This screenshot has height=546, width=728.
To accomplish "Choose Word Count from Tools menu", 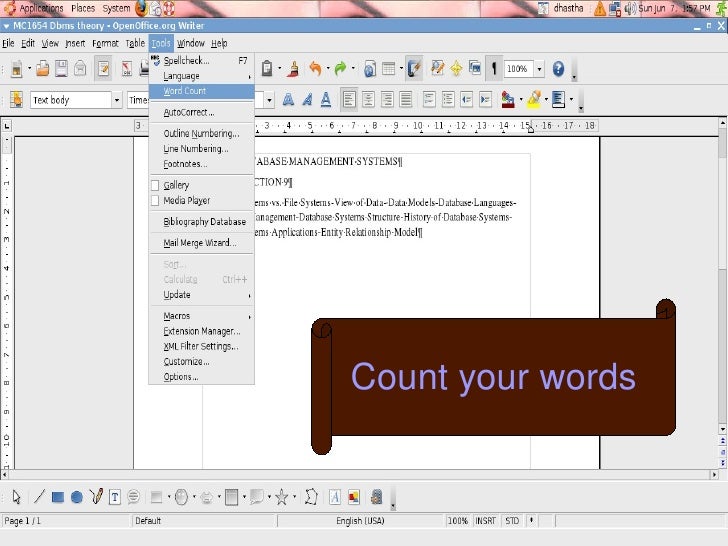I will [185, 91].
